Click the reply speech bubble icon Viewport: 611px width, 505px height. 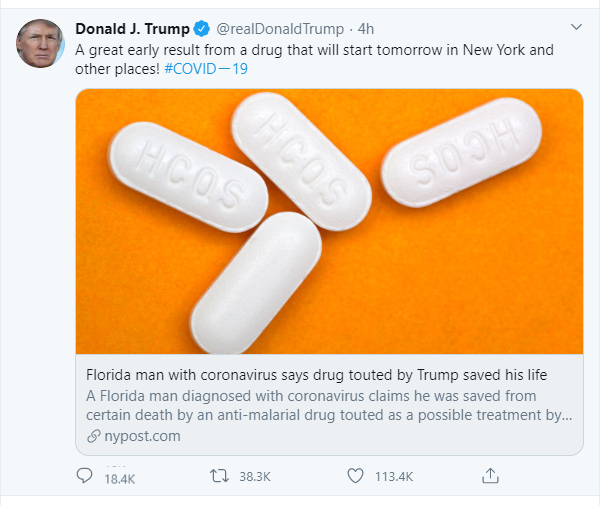(x=86, y=476)
